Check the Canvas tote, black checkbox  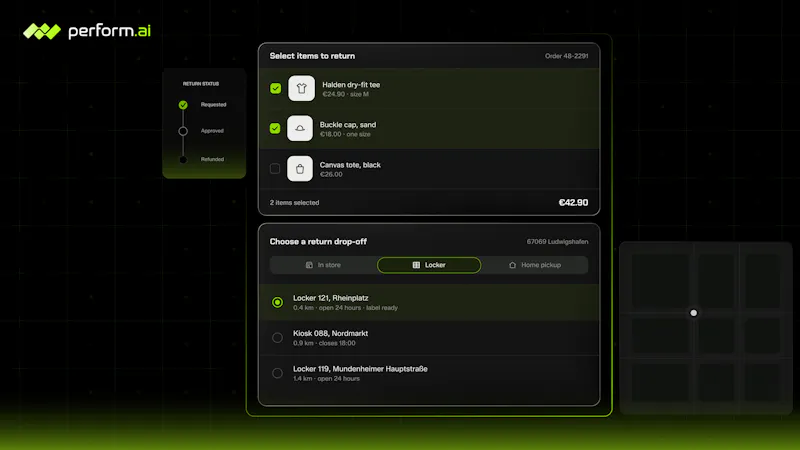click(275, 168)
